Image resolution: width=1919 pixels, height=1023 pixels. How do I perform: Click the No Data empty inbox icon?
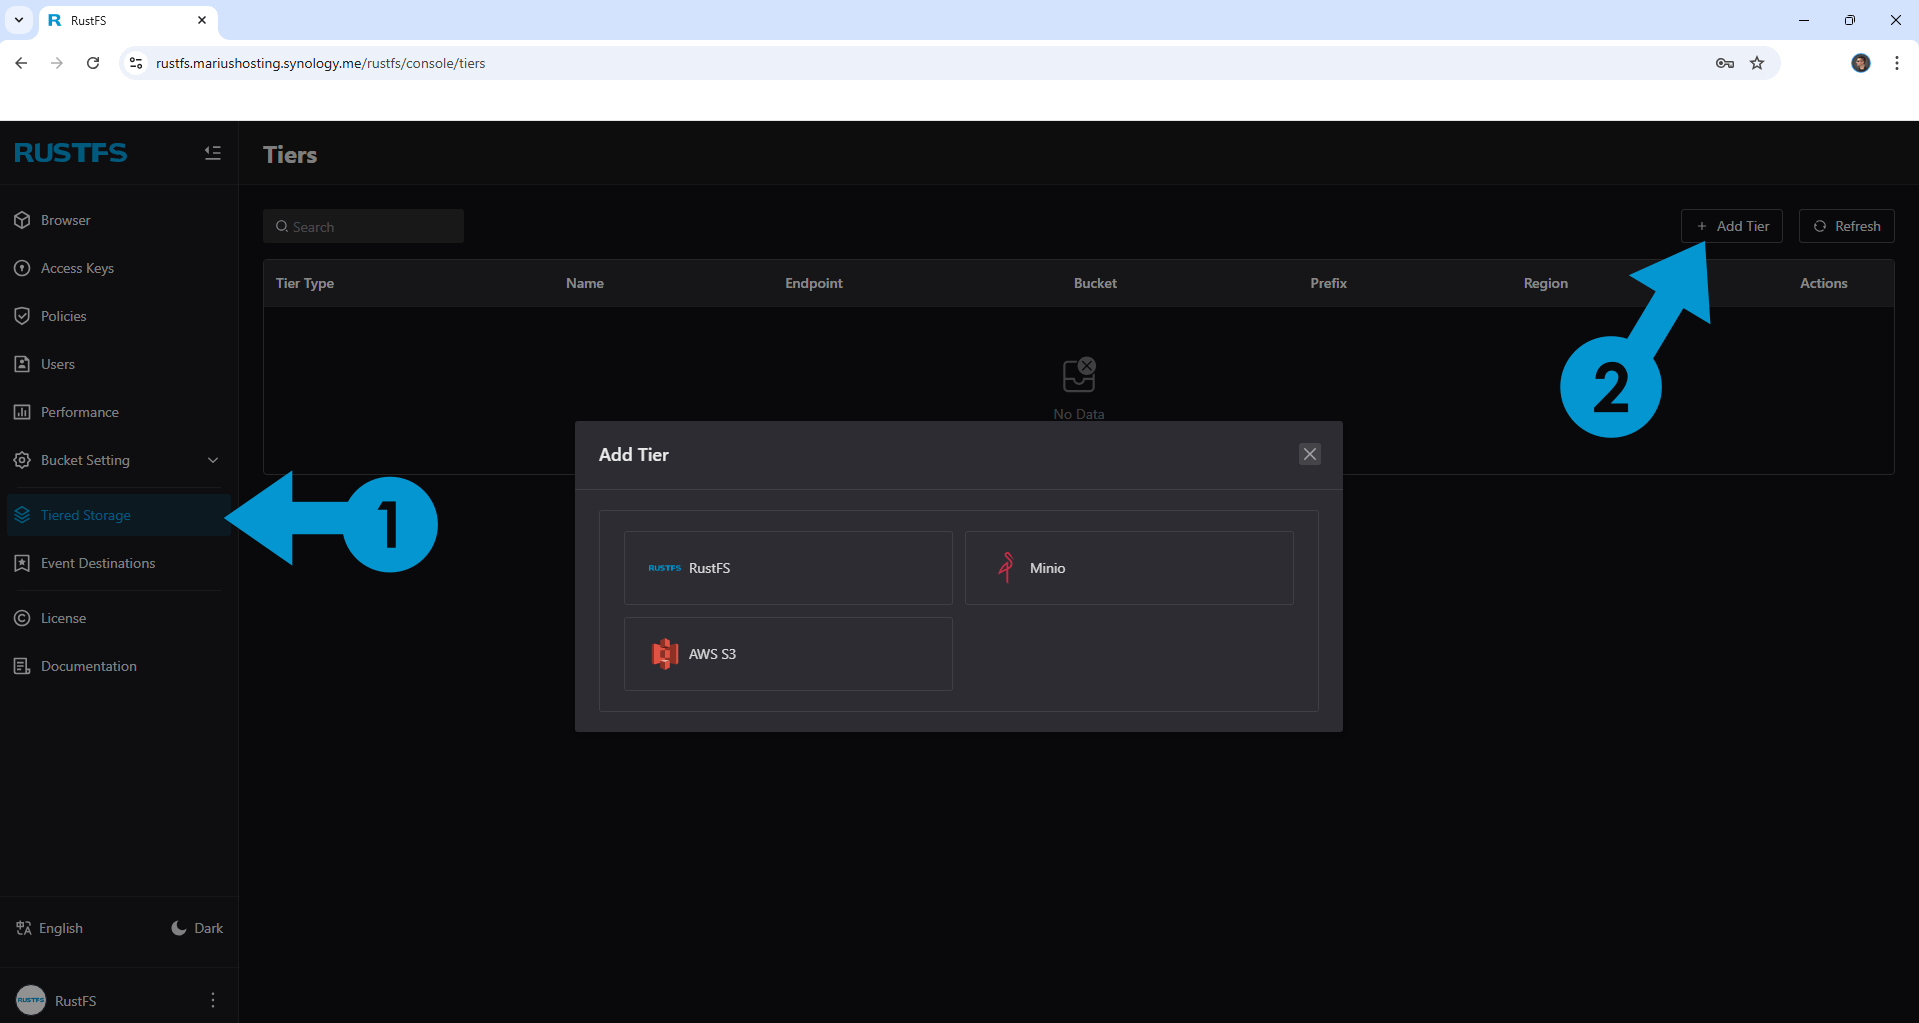pyautogui.click(x=1079, y=375)
